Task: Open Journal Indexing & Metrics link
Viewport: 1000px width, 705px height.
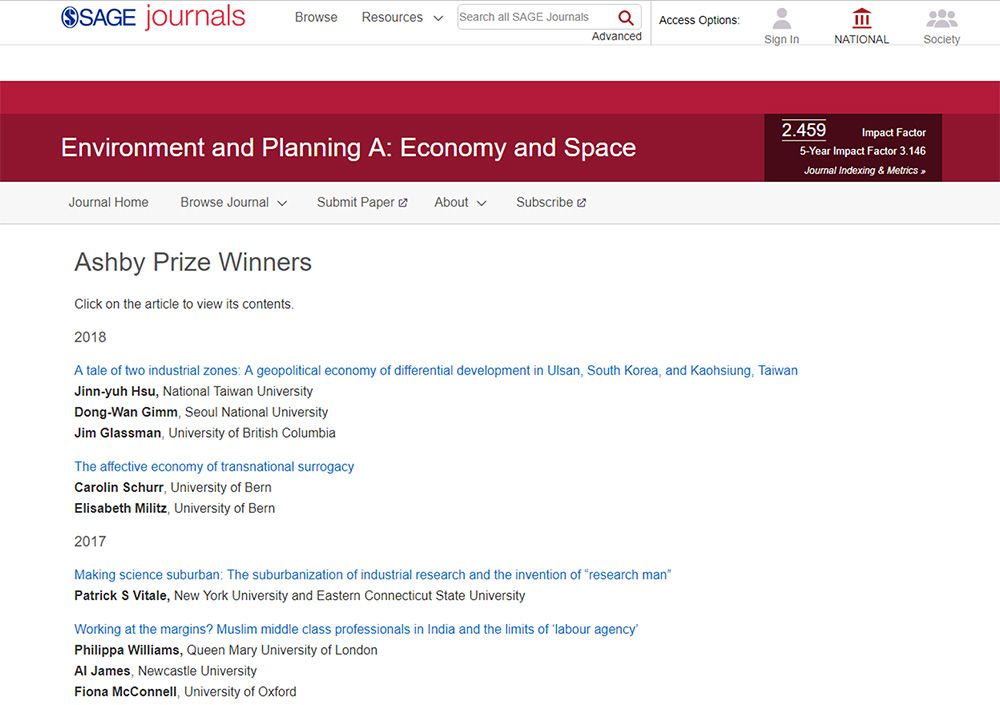Action: (x=864, y=171)
